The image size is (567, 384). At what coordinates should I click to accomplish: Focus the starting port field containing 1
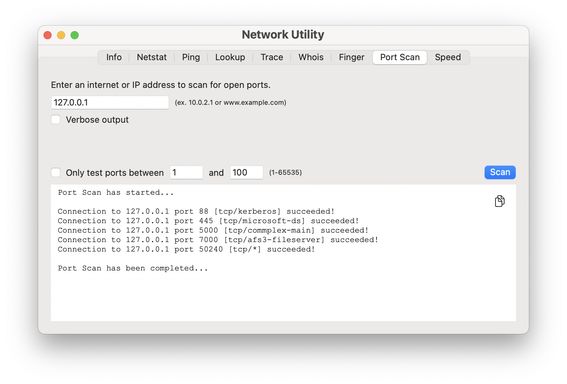186,172
